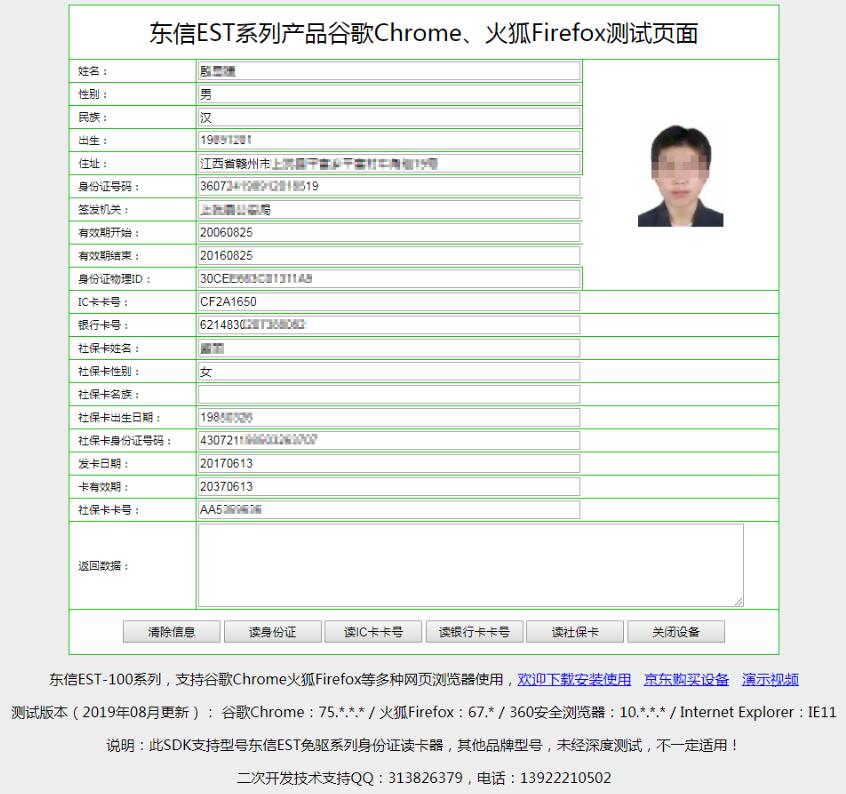This screenshot has width=846, height=794.
Task: Click the 民族 ethnicity input field
Action: (x=388, y=116)
